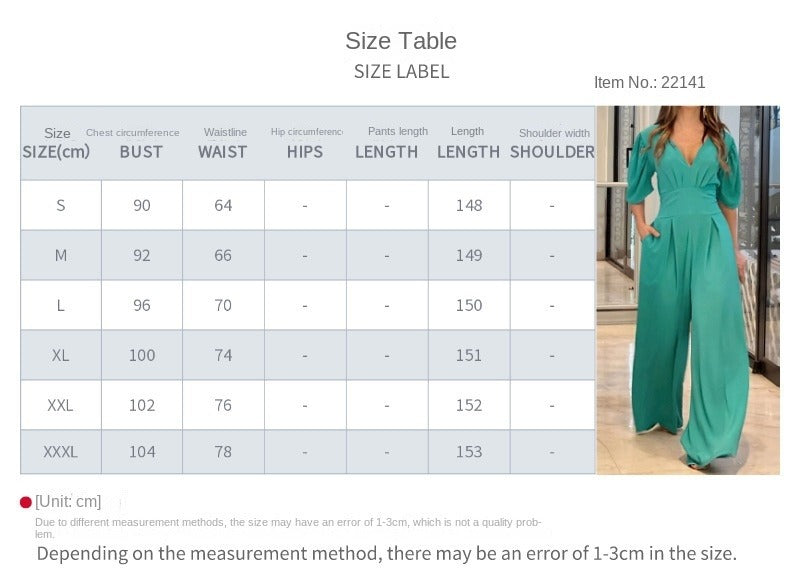Select the XL size row label
Screen dimensions: 800x585
[61, 355]
